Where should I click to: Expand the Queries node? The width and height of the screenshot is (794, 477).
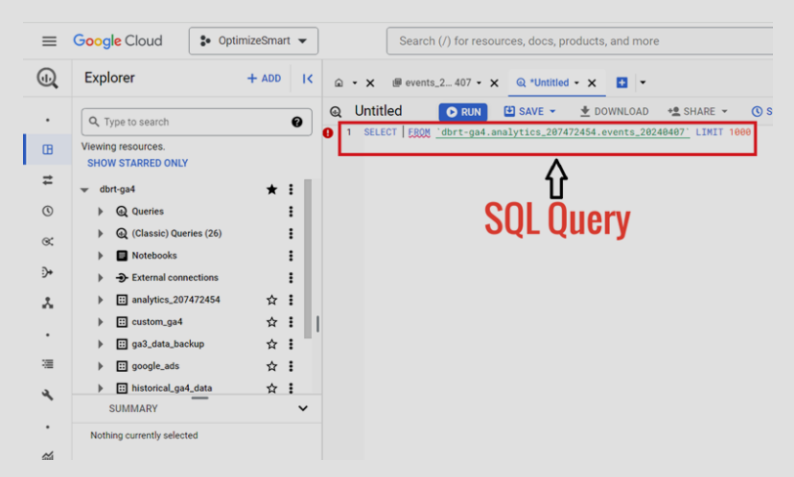coord(100,211)
